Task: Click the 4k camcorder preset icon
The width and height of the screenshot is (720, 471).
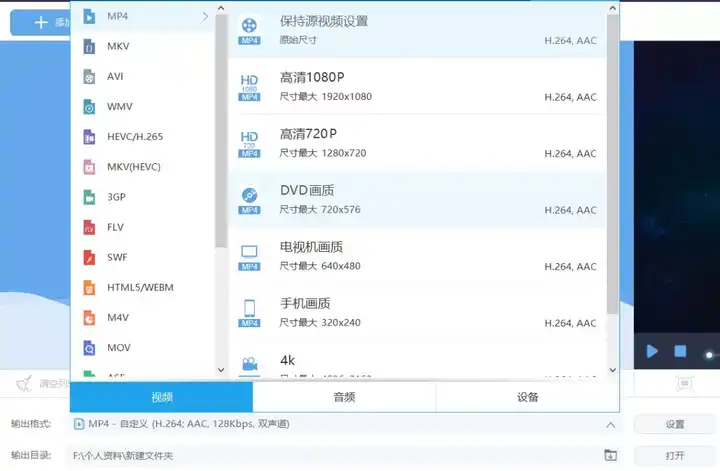Action: tap(249, 366)
